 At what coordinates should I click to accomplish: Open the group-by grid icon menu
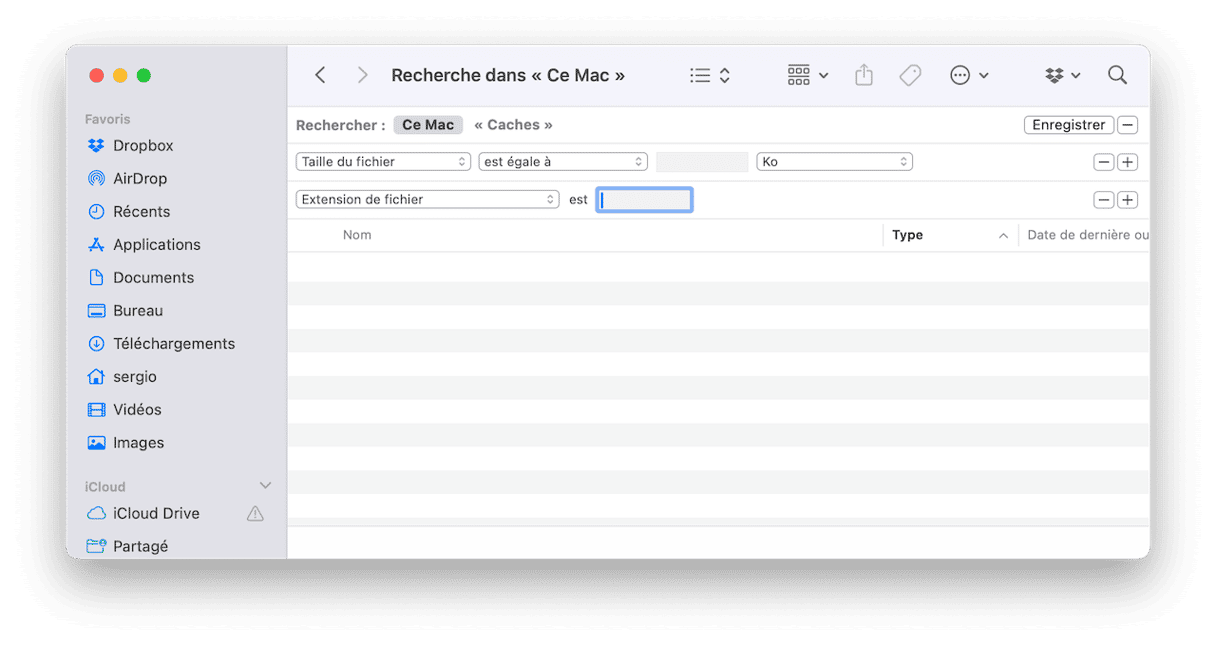point(808,76)
